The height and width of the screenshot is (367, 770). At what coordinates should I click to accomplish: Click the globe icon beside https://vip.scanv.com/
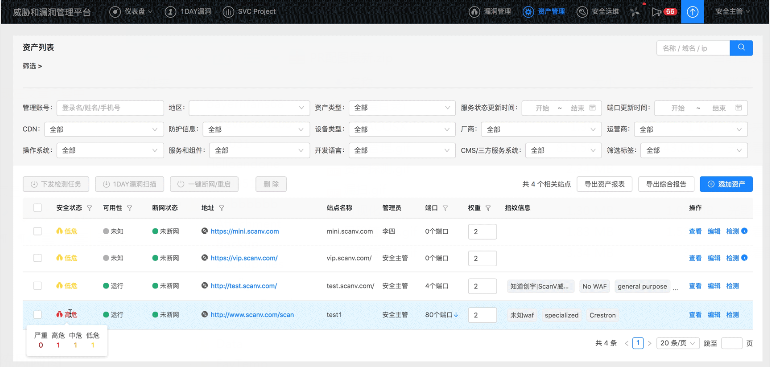[x=204, y=258]
